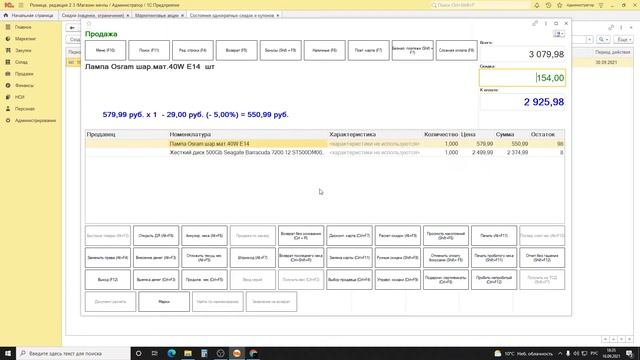
Task: Open the history clock icon
Action: 548,5
